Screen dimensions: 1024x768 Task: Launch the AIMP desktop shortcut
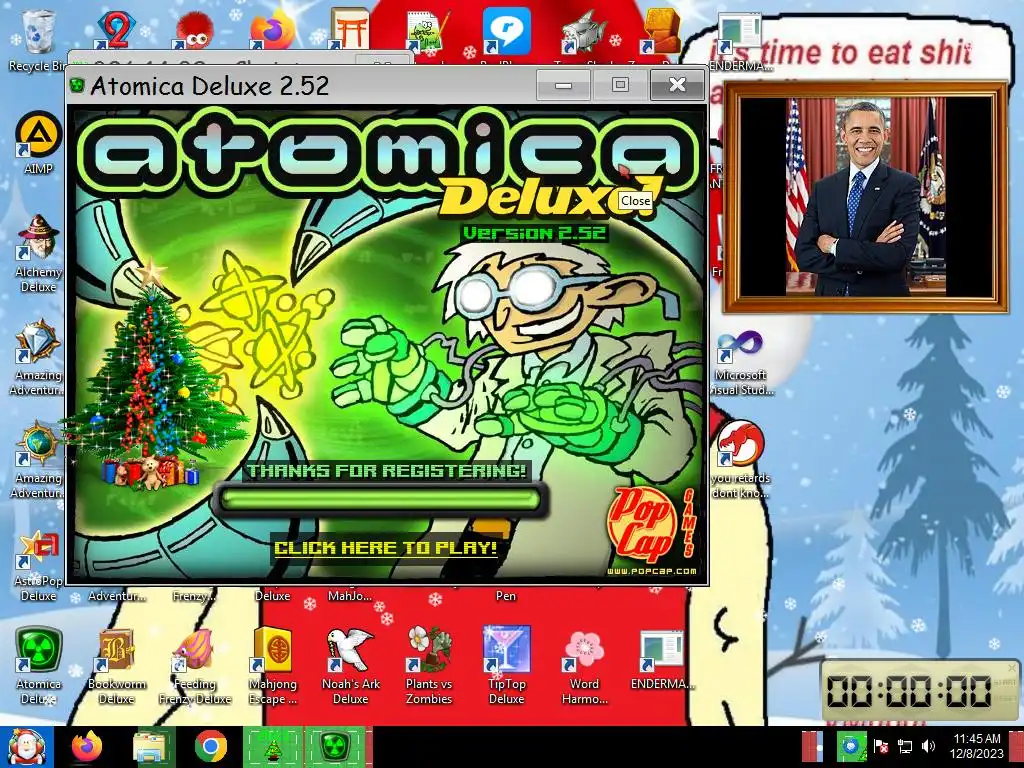[38, 142]
